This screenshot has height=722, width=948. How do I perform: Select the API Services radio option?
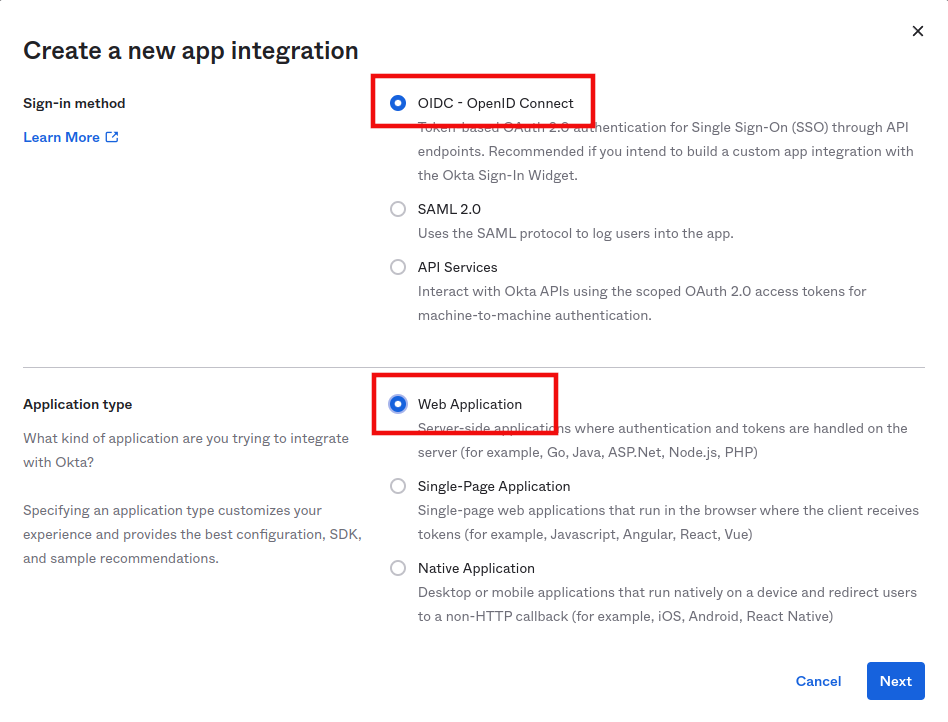point(398,267)
